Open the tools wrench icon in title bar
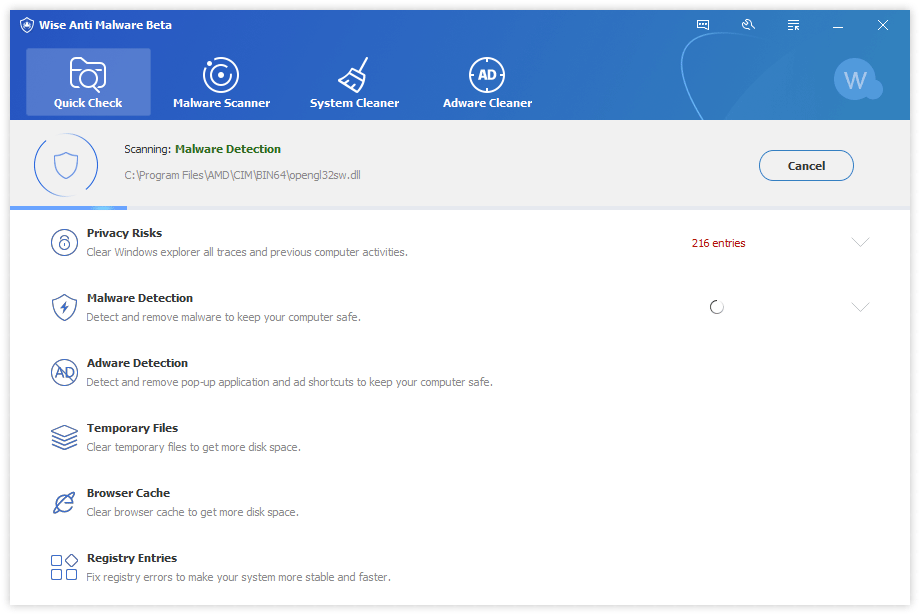The image size is (920, 615). [748, 25]
